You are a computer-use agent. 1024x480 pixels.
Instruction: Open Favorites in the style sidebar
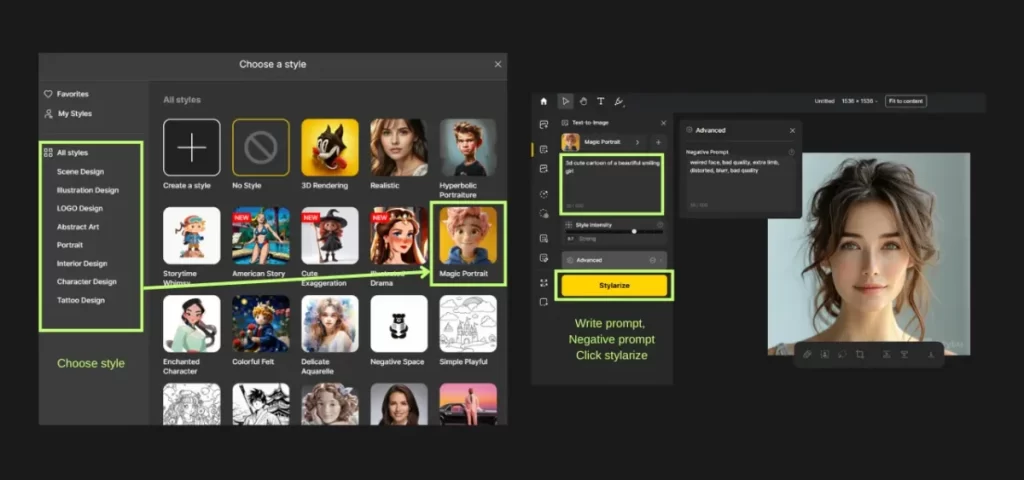point(66,94)
